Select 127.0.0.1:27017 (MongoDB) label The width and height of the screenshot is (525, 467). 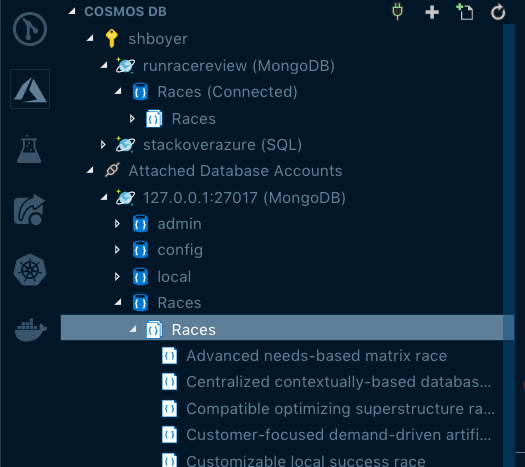click(x=244, y=198)
